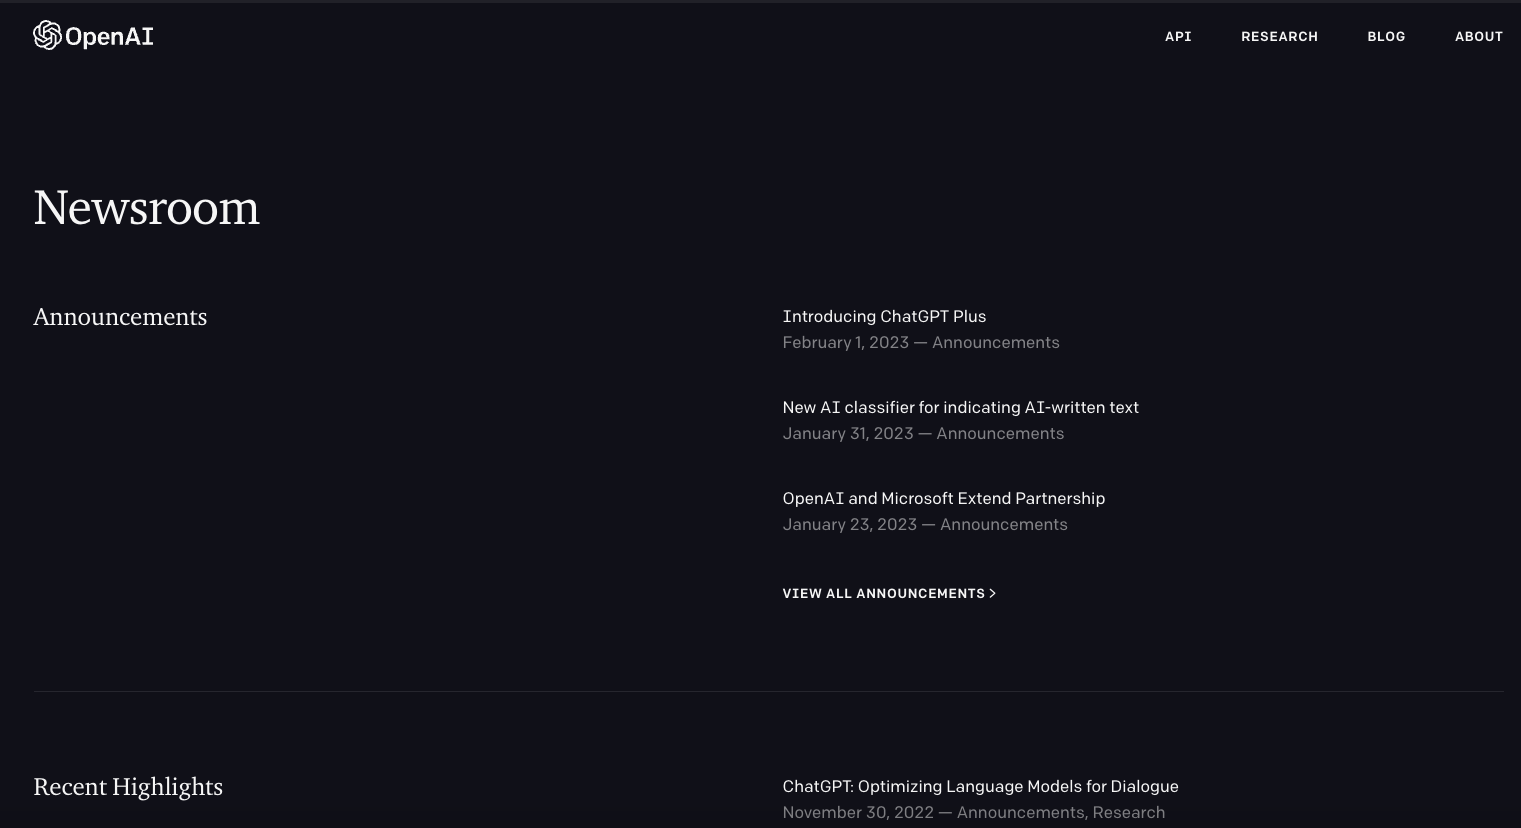This screenshot has height=828, width=1521.
Task: Open the Research navigation link
Action: [1279, 36]
